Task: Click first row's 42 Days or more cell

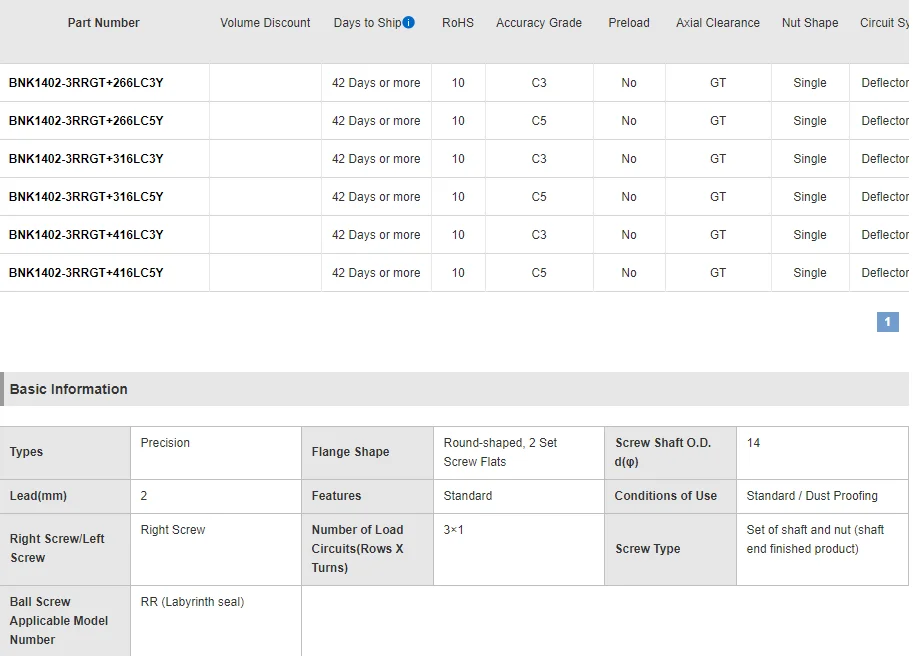Action: [376, 83]
